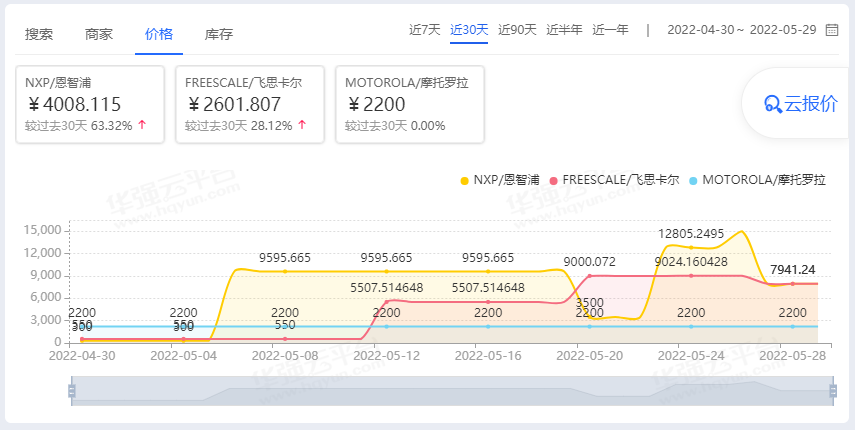Click the yellow NXP legend dot

[x=465, y=180]
